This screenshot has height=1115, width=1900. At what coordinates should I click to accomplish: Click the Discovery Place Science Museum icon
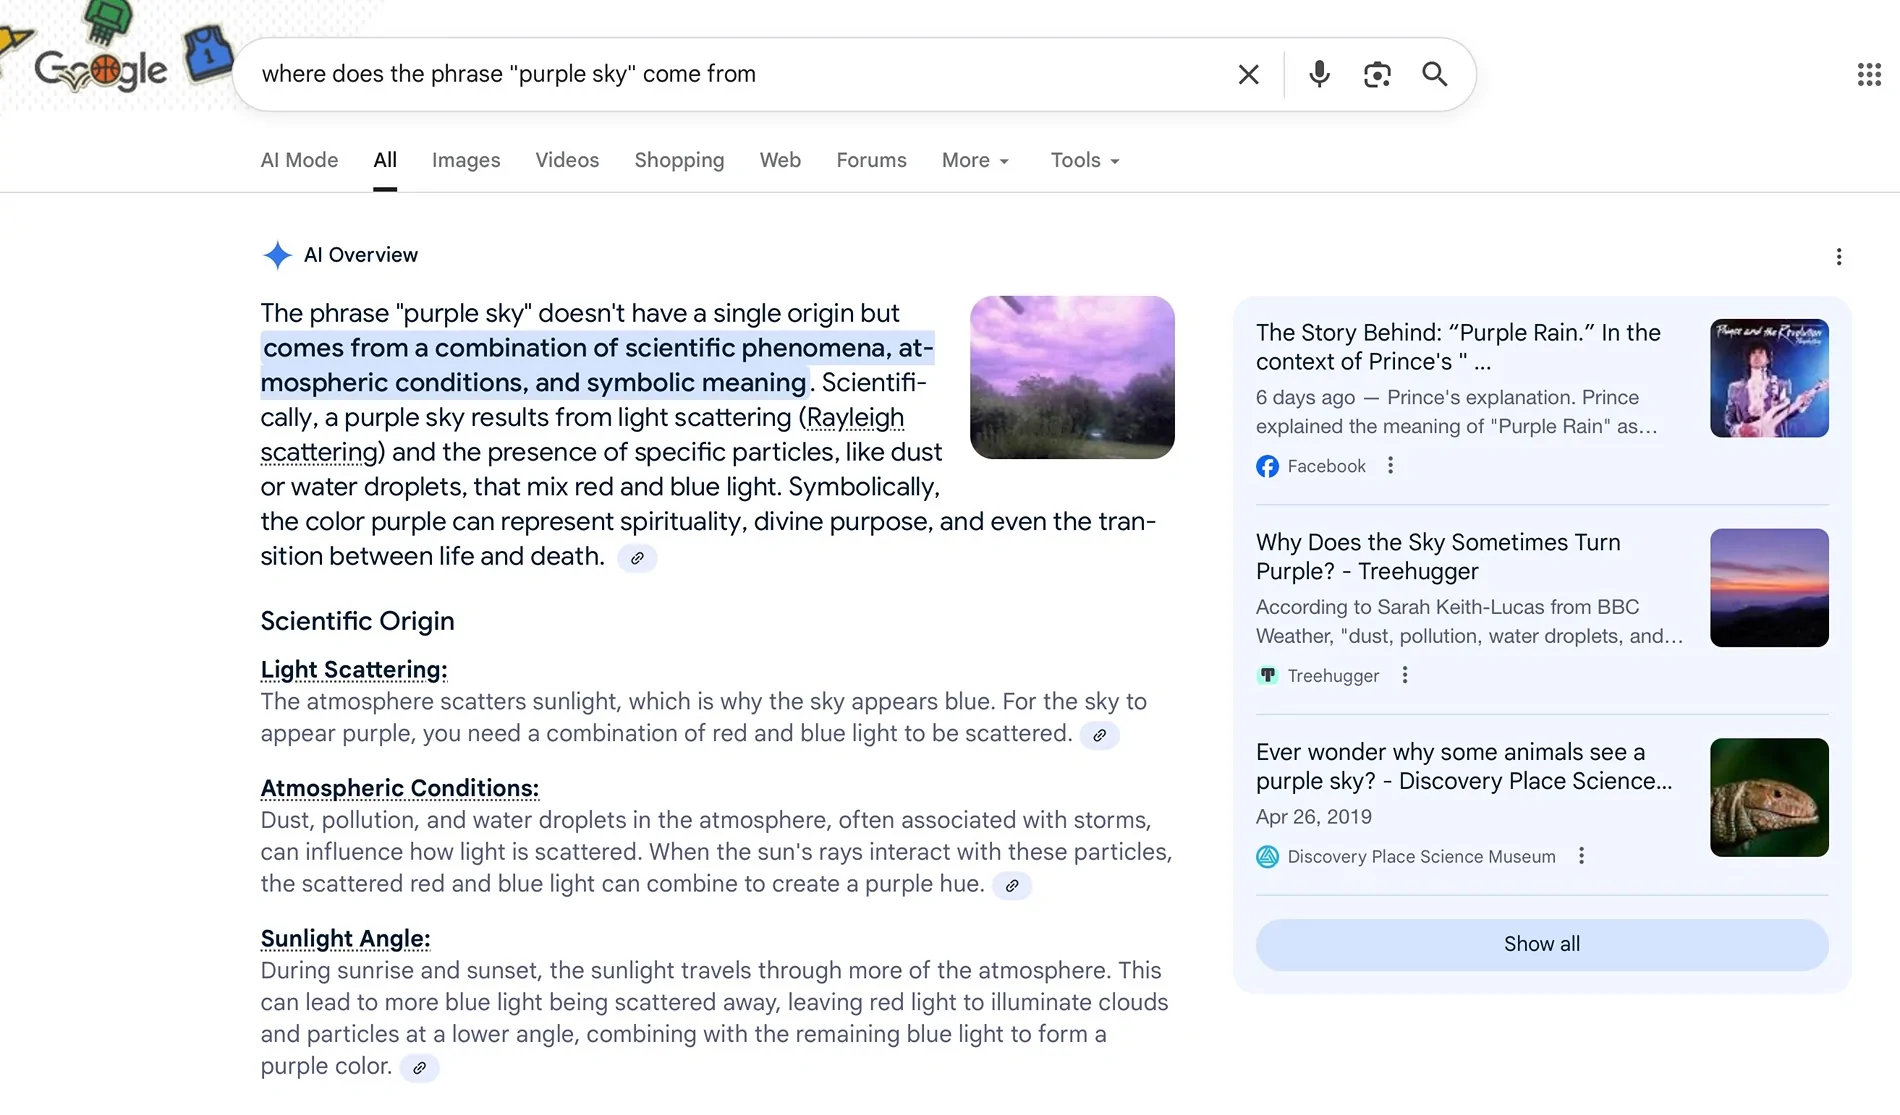(1267, 857)
